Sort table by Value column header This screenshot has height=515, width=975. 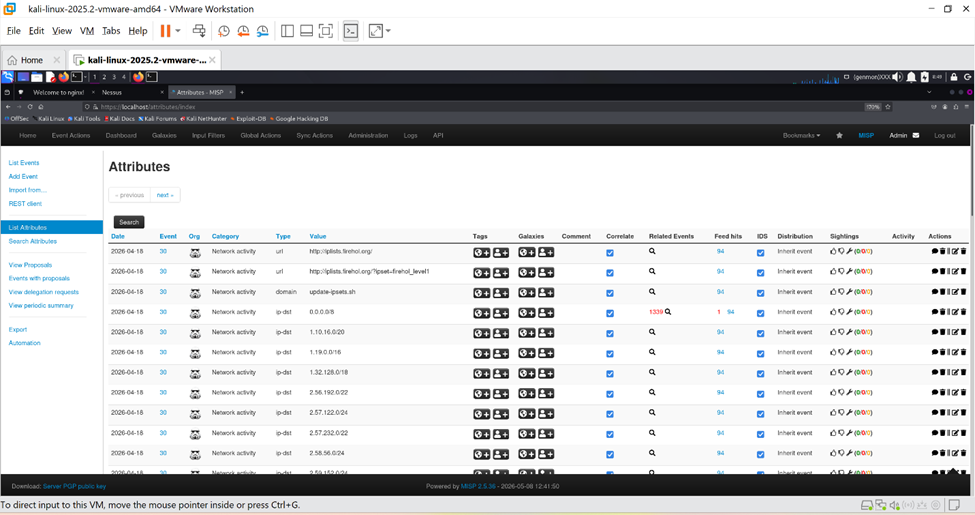click(318, 236)
